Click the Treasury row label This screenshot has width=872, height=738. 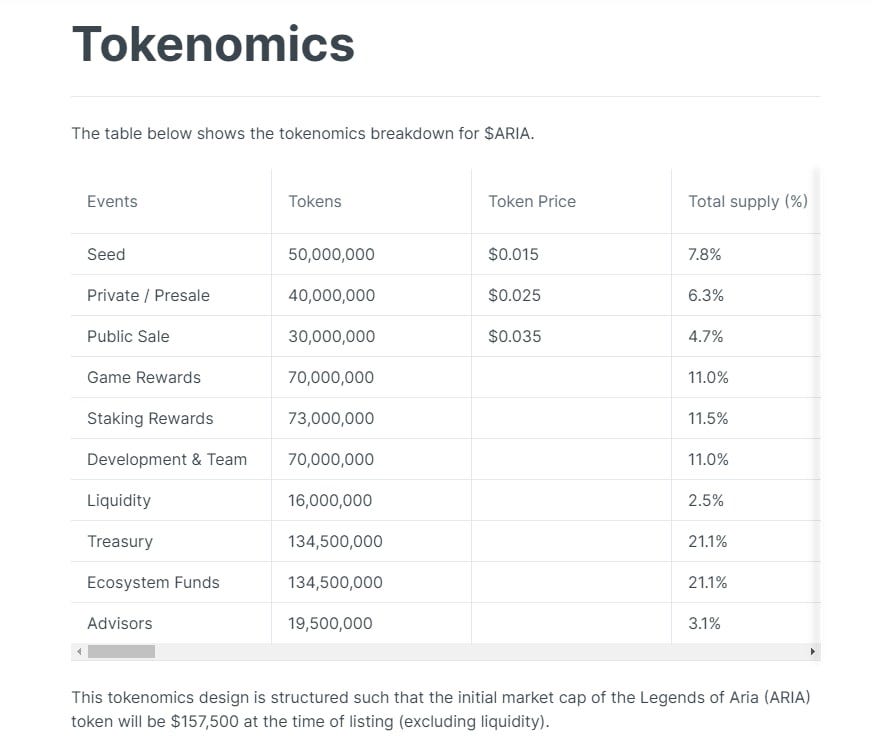click(x=120, y=542)
